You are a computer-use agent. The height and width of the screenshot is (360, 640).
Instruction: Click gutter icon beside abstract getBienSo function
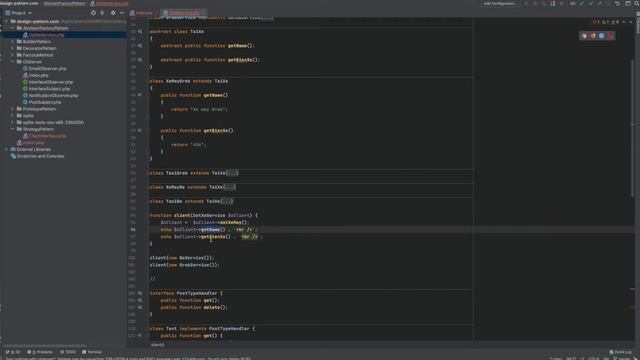pos(140,60)
